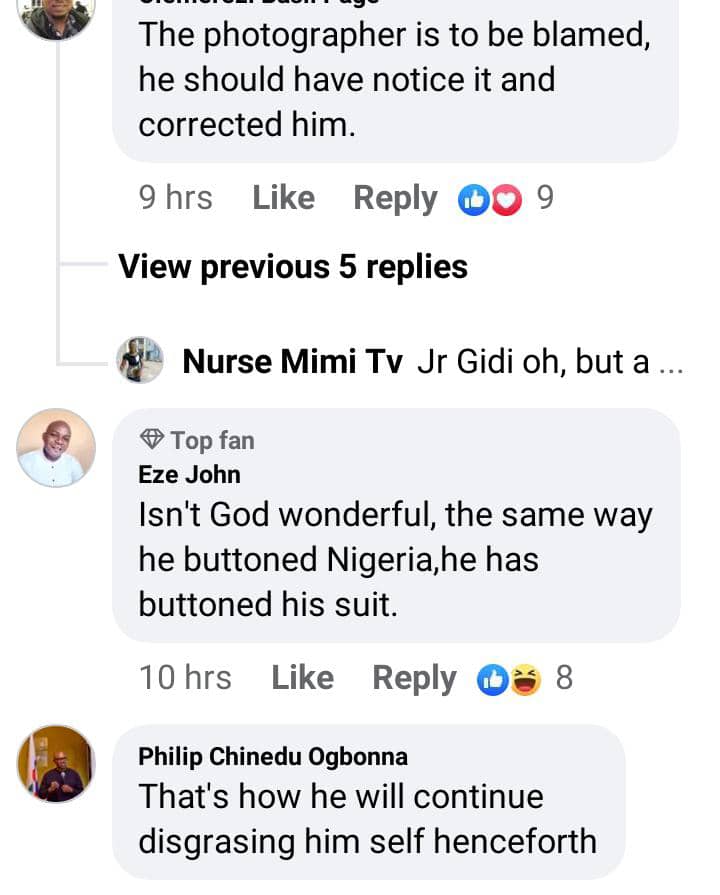The image size is (720, 895).
Task: Open Nurse Mimi Tv's profile name
Action: coord(292,362)
